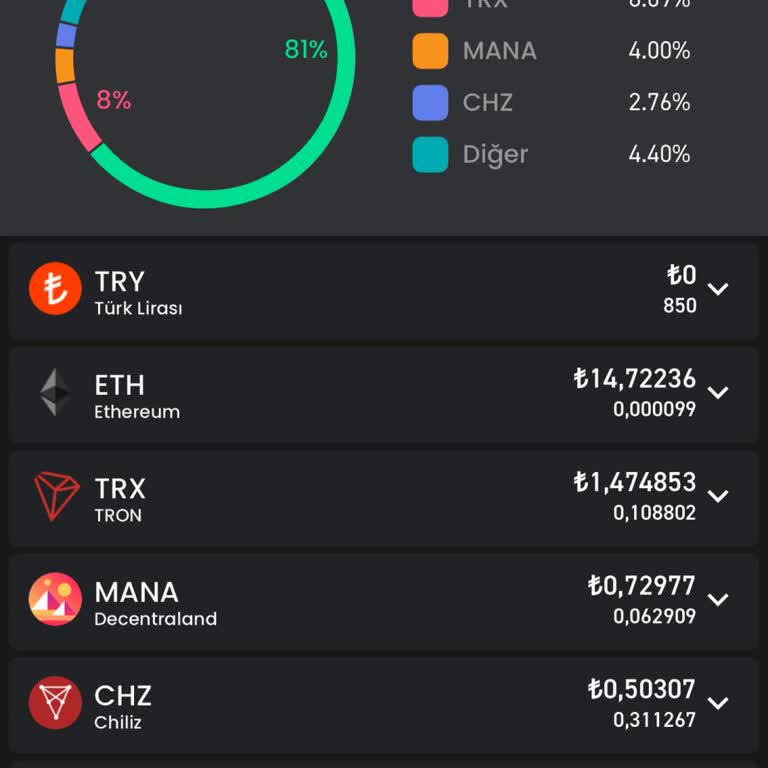Click the teal Diğer legend swatch
This screenshot has width=768, height=768.
[430, 154]
